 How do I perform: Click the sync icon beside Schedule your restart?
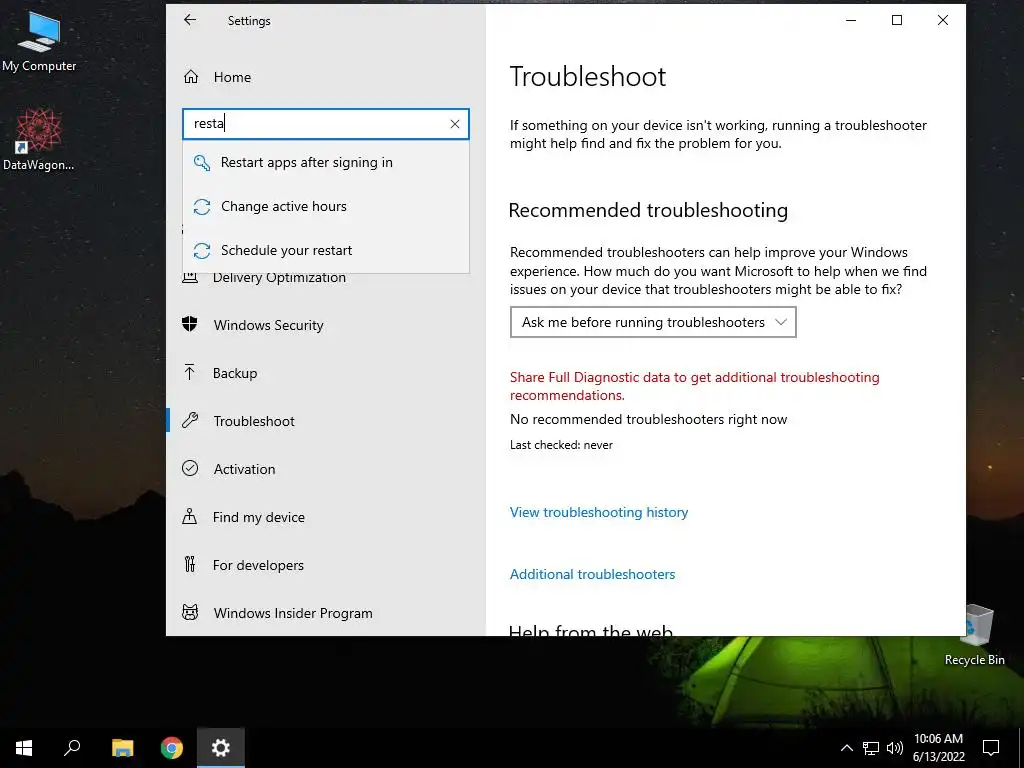[202, 251]
